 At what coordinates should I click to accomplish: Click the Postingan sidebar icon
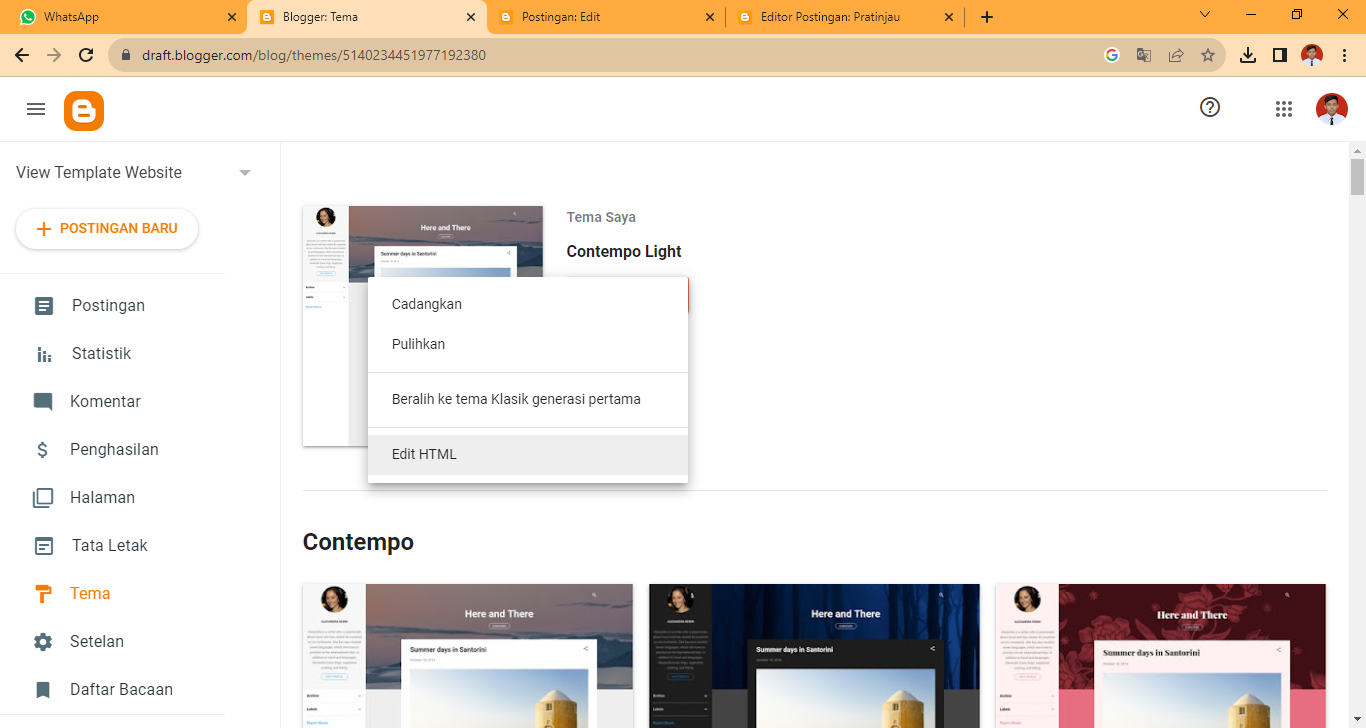[44, 306]
